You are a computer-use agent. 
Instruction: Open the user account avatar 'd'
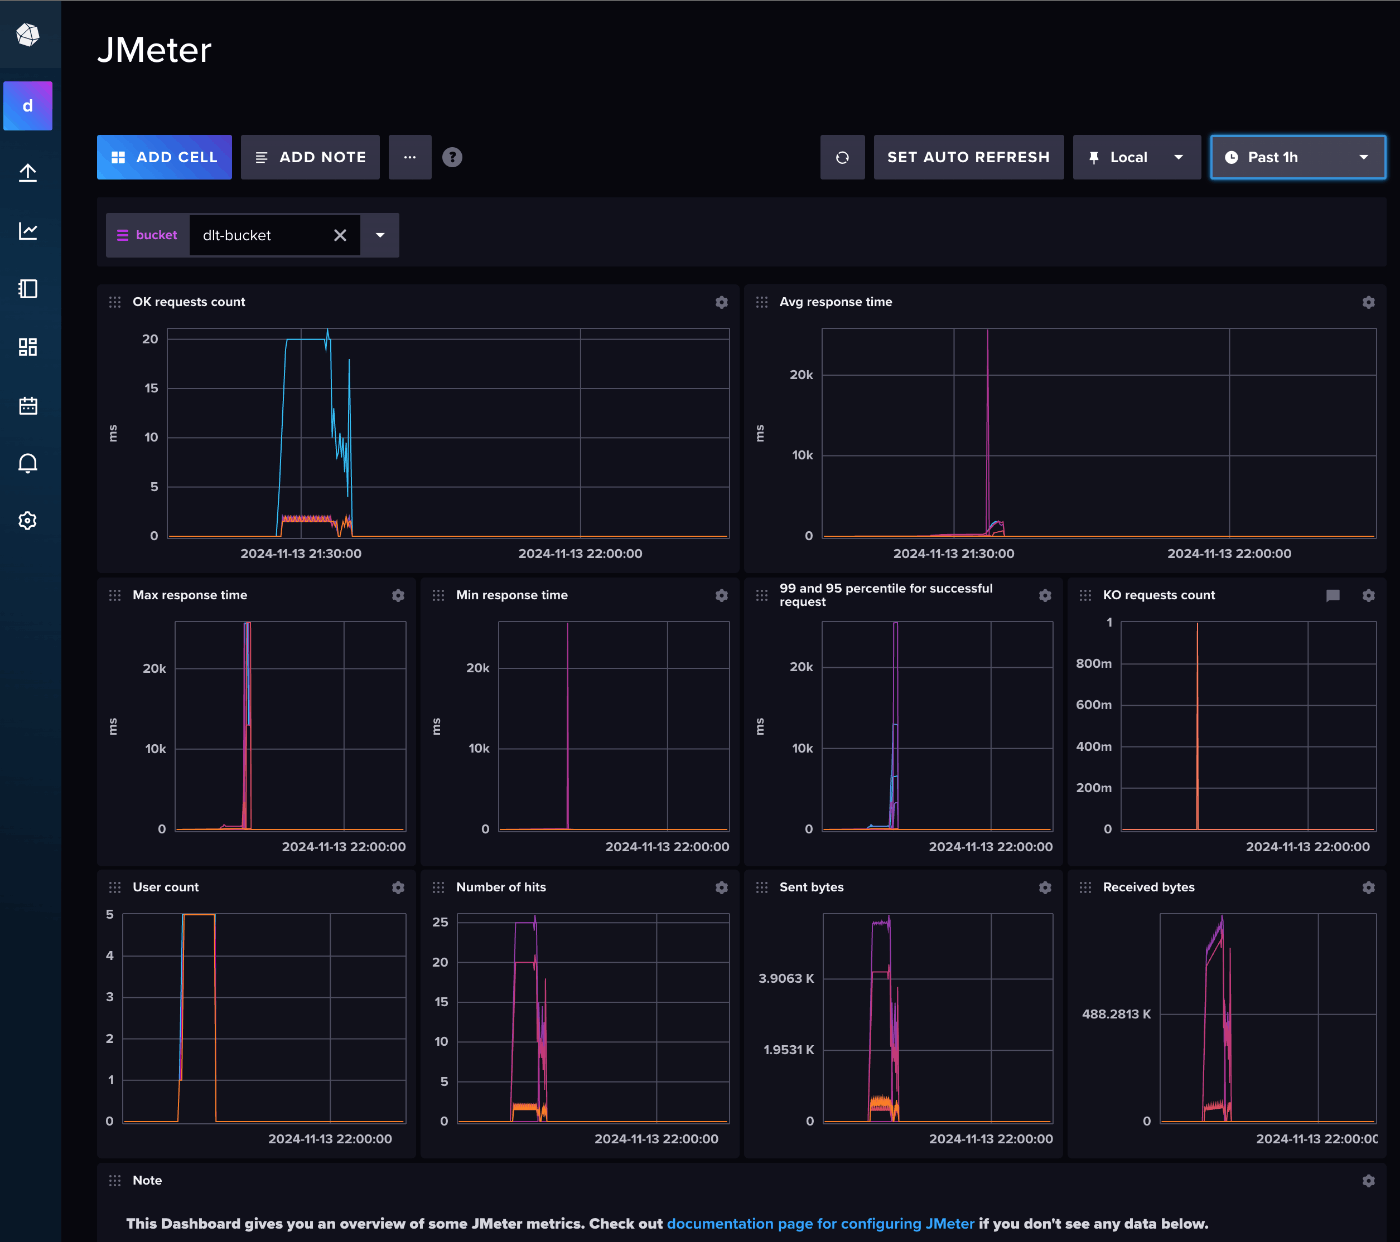[x=28, y=106]
